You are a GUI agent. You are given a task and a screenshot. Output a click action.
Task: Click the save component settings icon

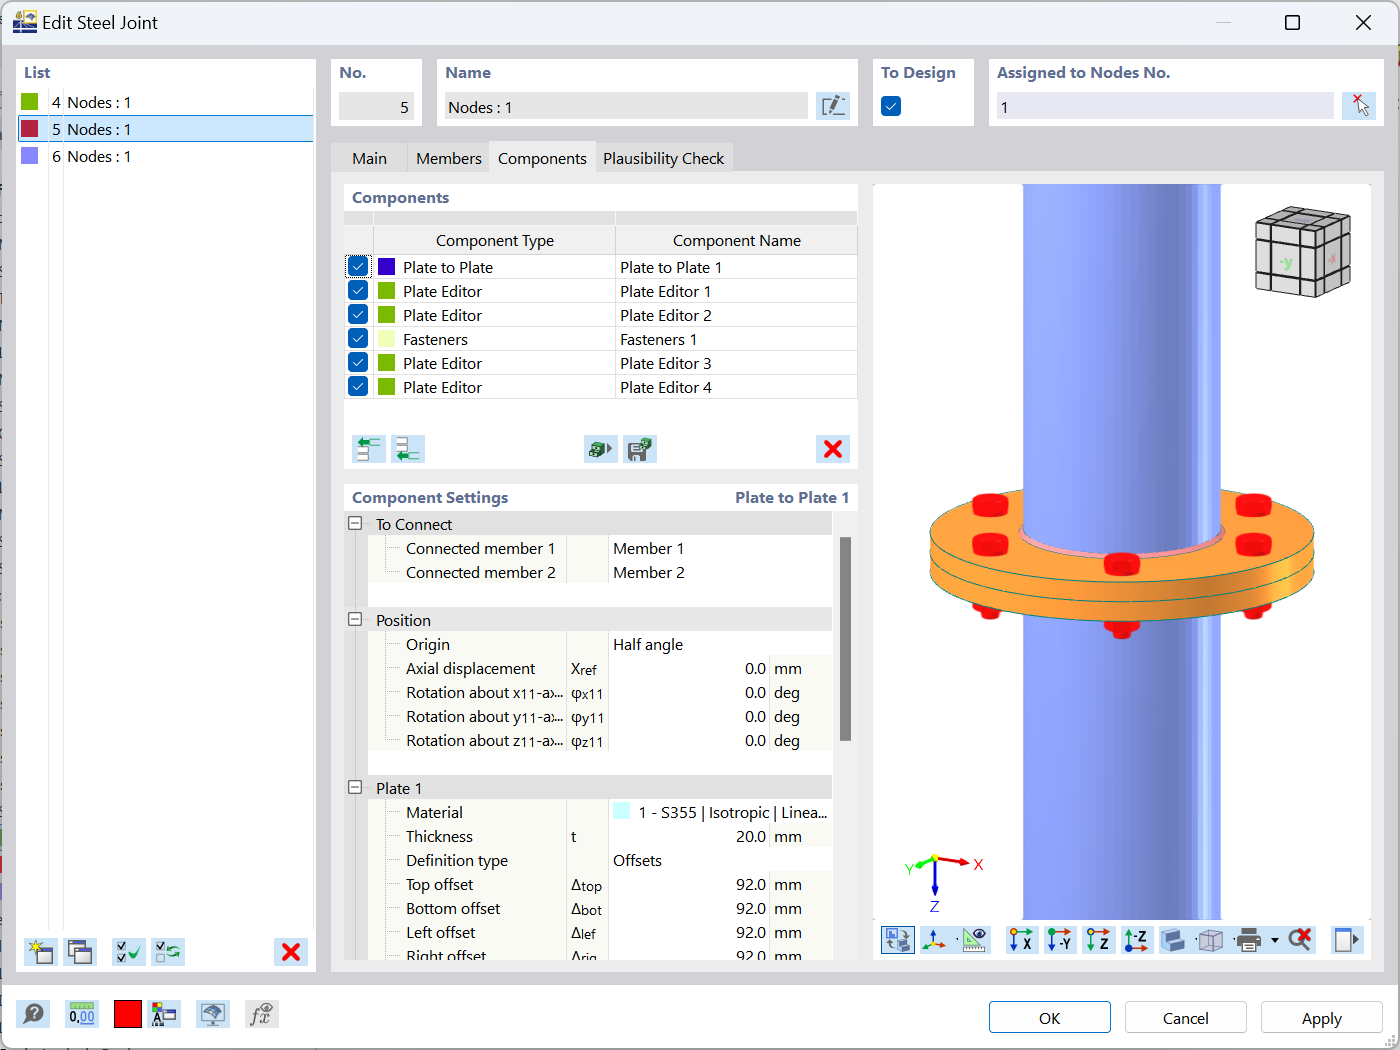pos(639,449)
